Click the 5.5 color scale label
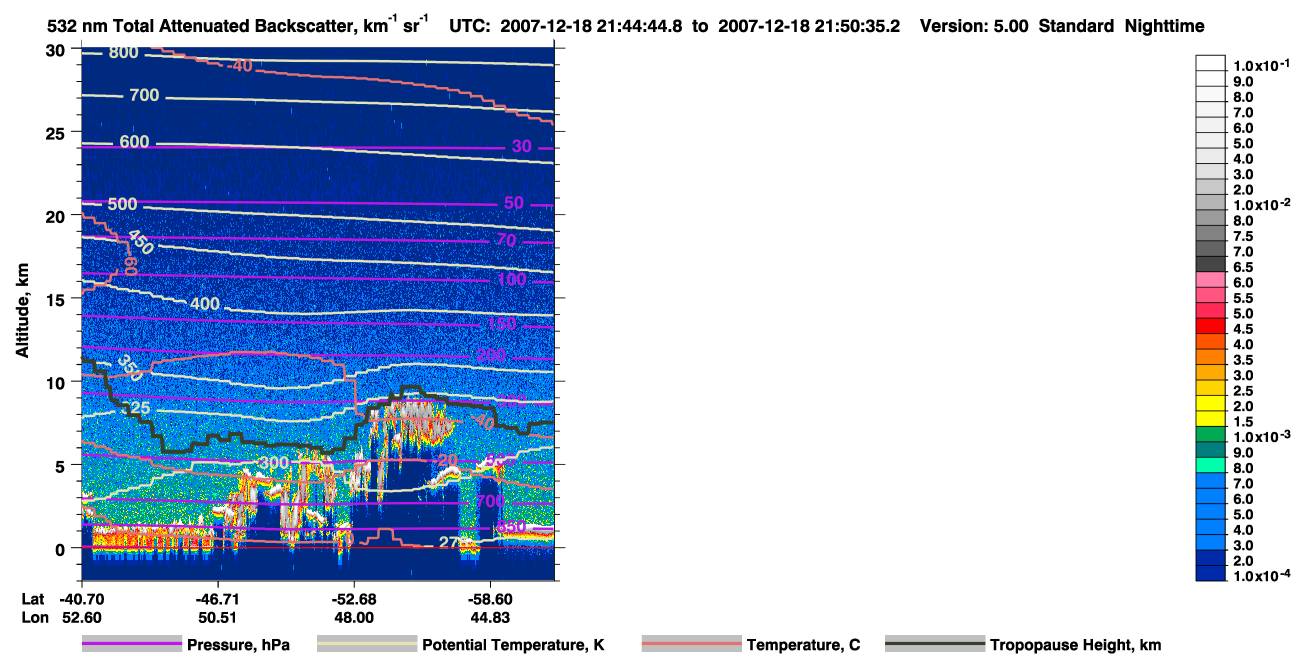 (x=1243, y=297)
